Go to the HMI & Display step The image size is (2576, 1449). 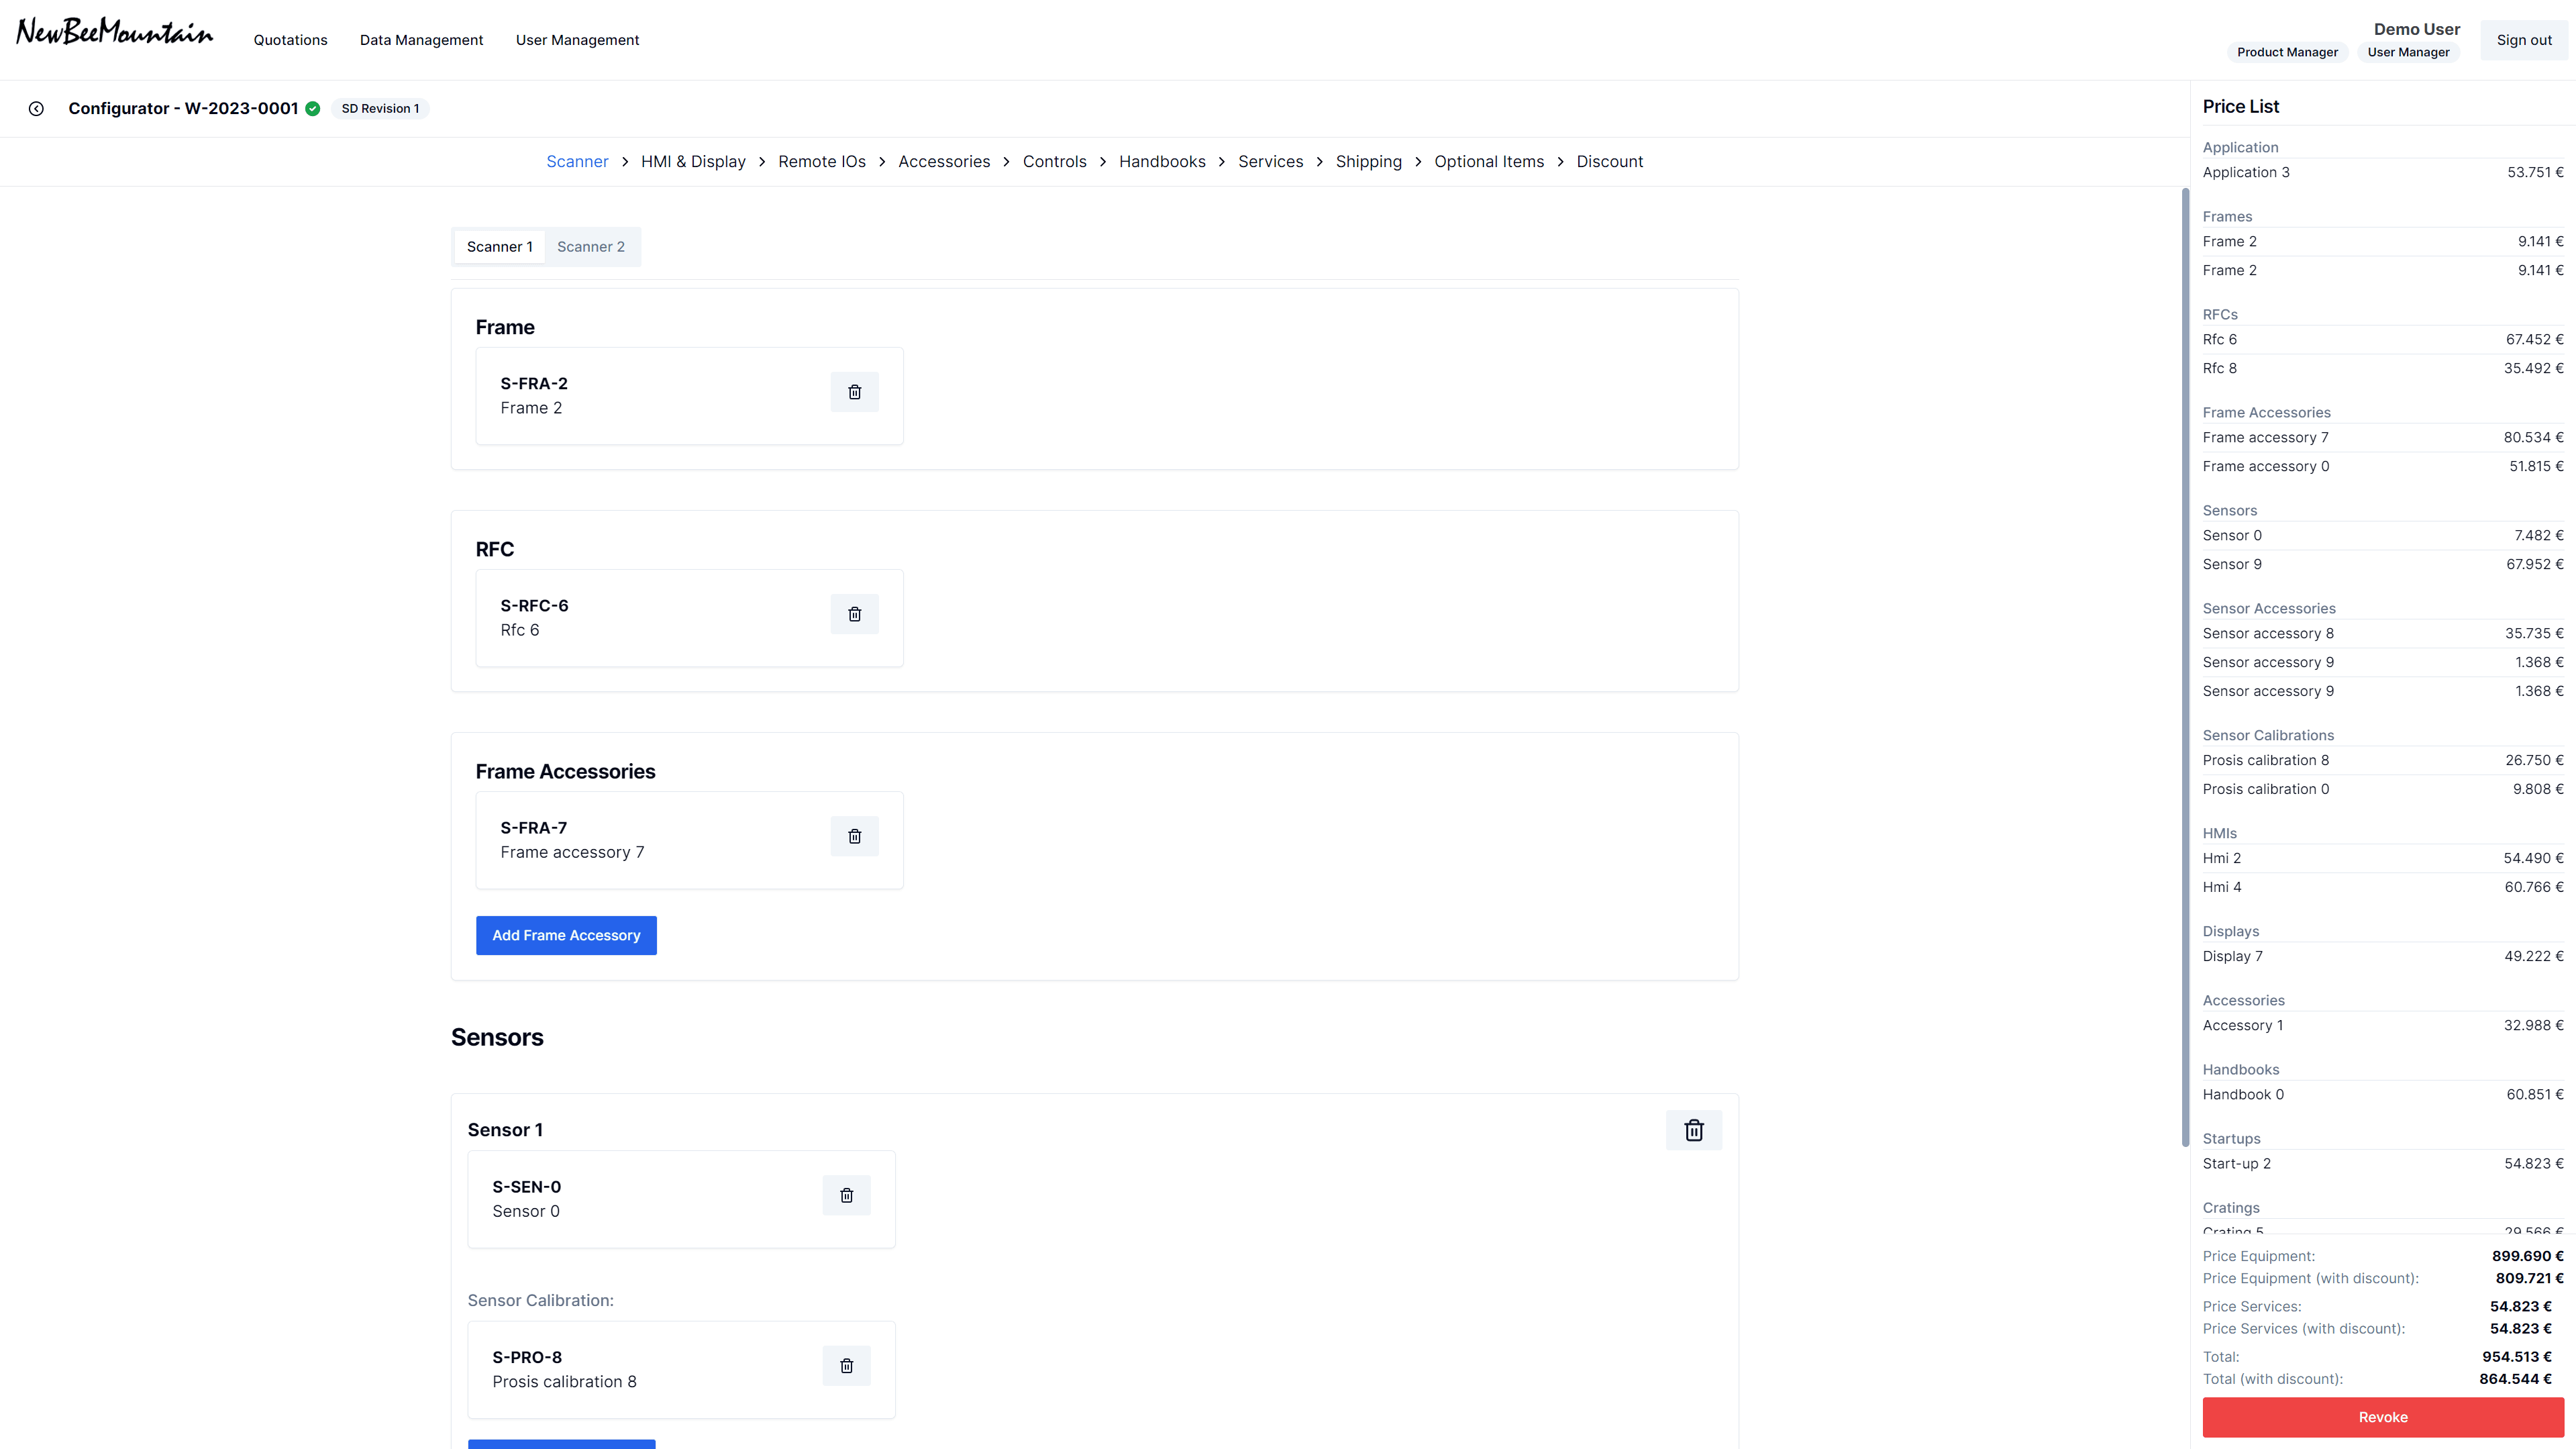693,162
